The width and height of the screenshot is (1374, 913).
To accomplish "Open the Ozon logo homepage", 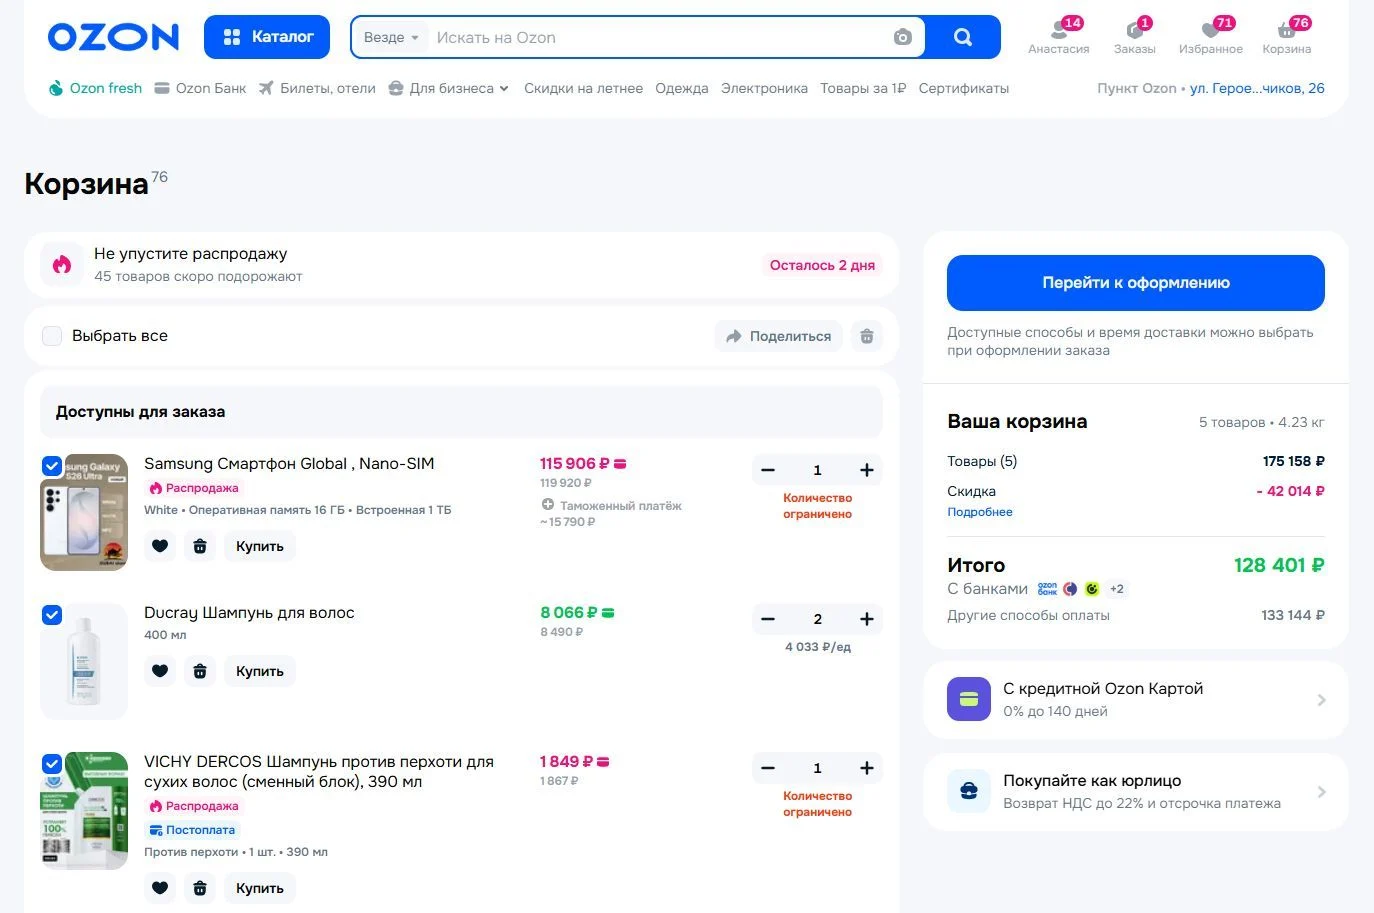I will [113, 37].
